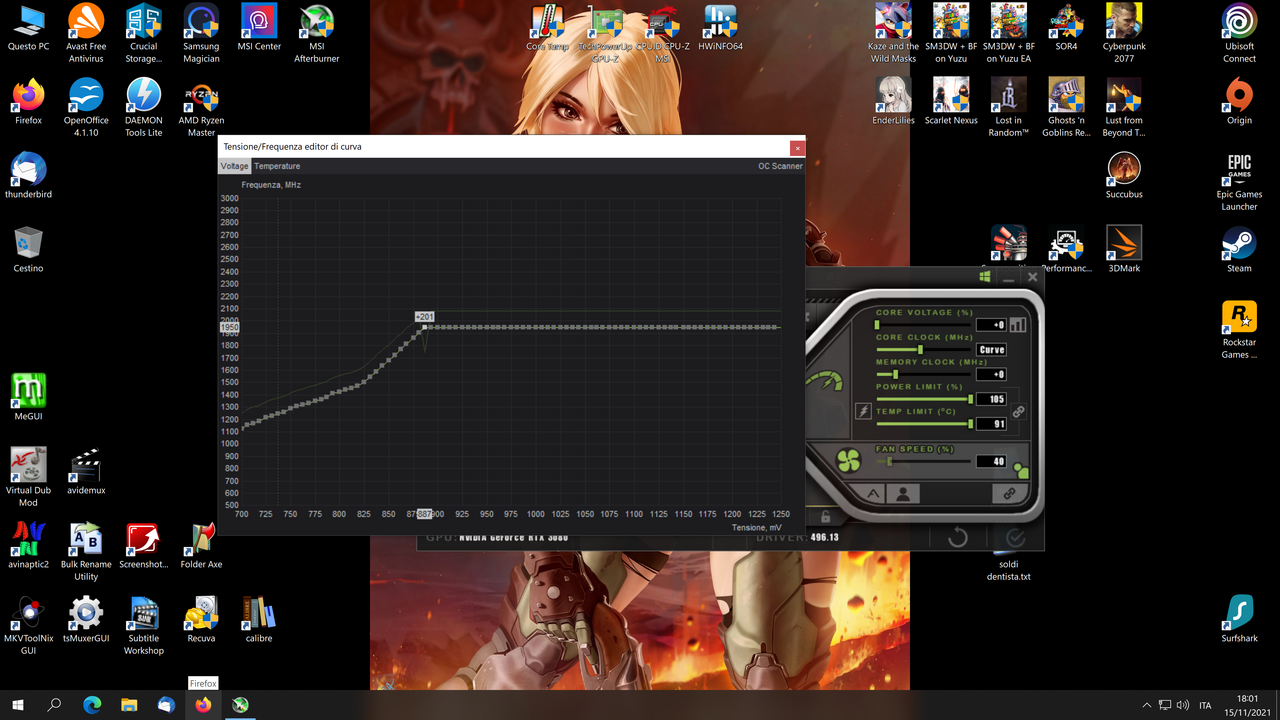Click the green fan icon in Afterburner
The width and height of the screenshot is (1280, 720).
(848, 461)
